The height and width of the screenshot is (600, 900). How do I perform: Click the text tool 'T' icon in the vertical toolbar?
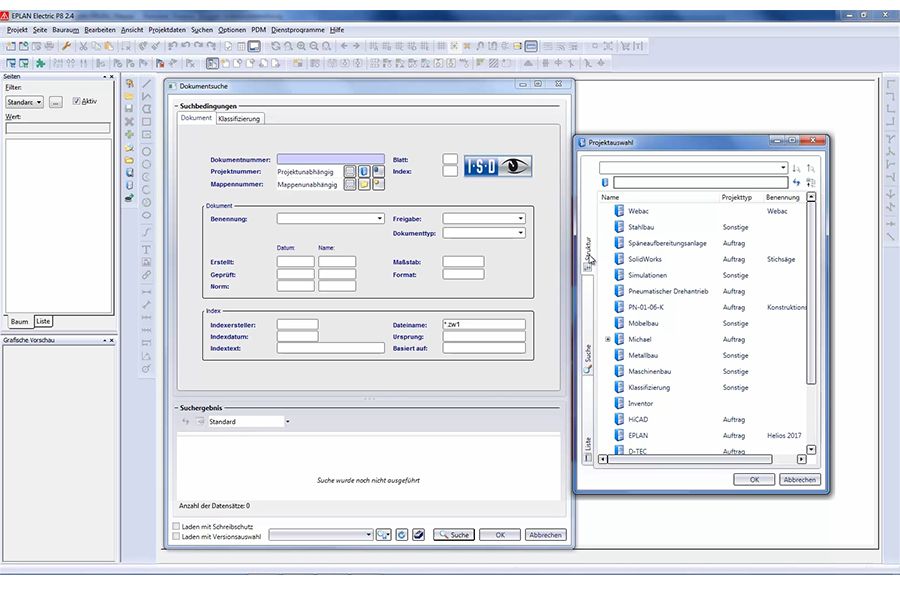pyautogui.click(x=146, y=250)
